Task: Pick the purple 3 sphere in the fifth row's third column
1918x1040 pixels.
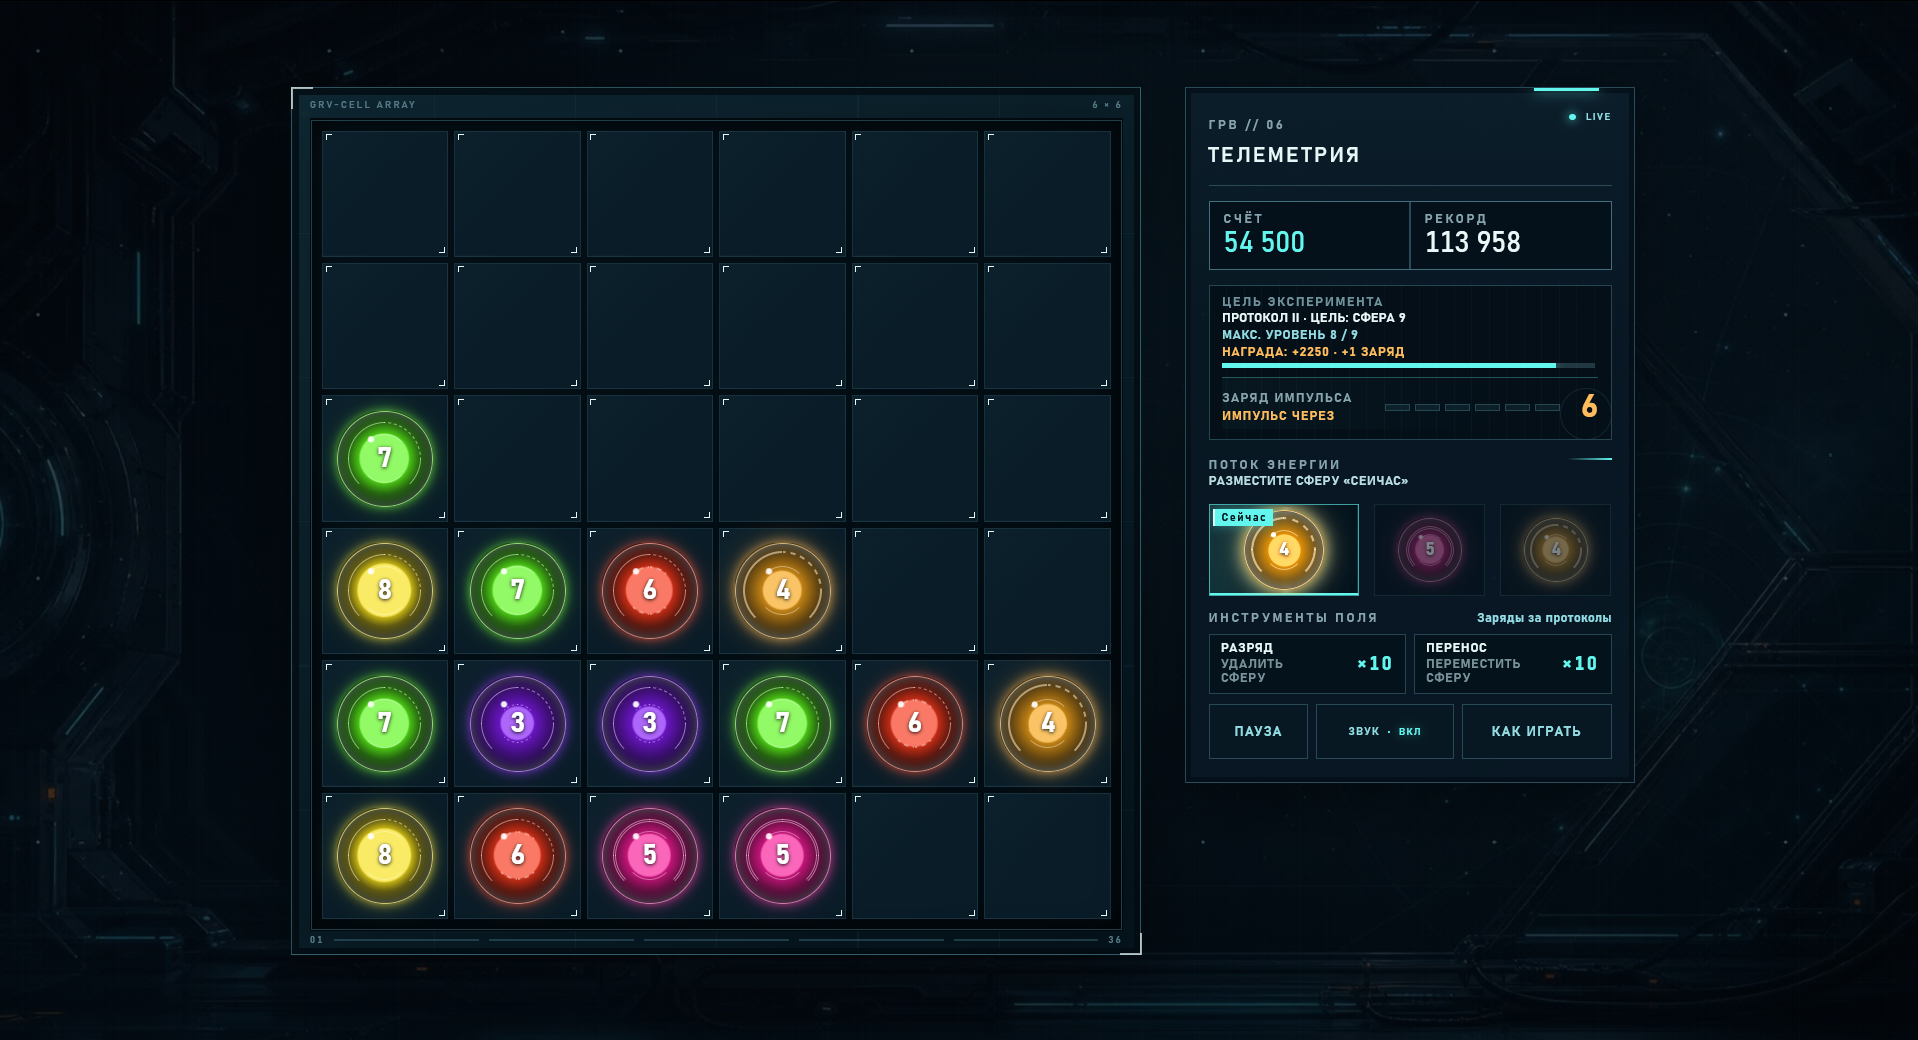Action: point(650,723)
